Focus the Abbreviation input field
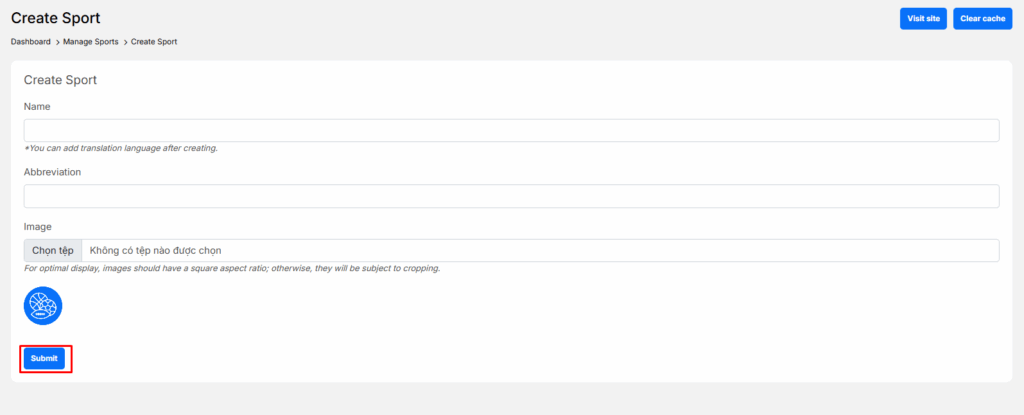Screen dimensions: 1024x415 pos(511,196)
